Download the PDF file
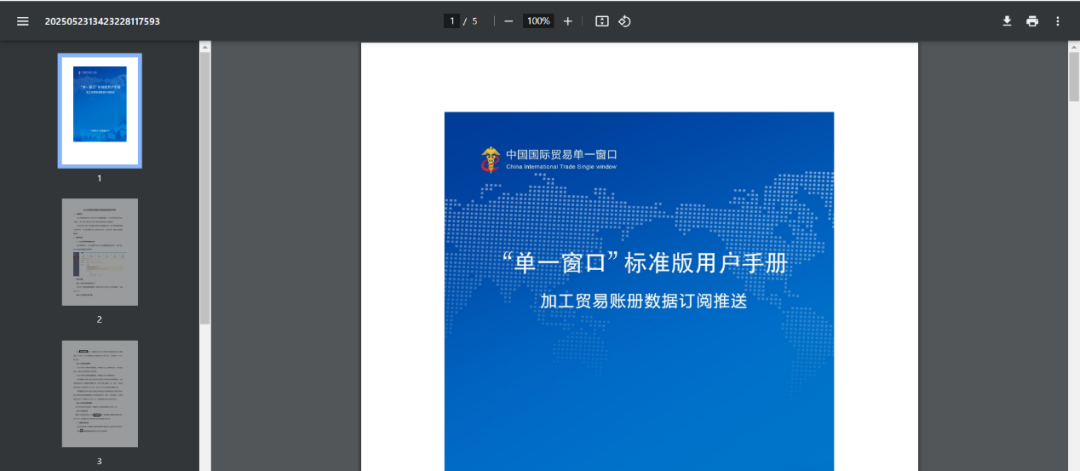The image size is (1080, 471). tap(1007, 21)
